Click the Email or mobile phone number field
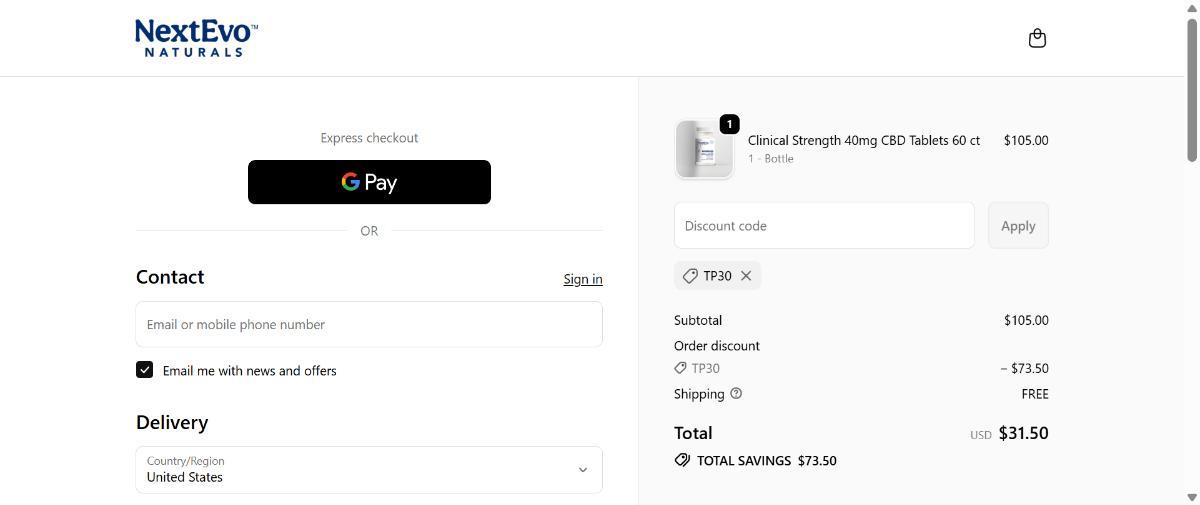 [369, 324]
